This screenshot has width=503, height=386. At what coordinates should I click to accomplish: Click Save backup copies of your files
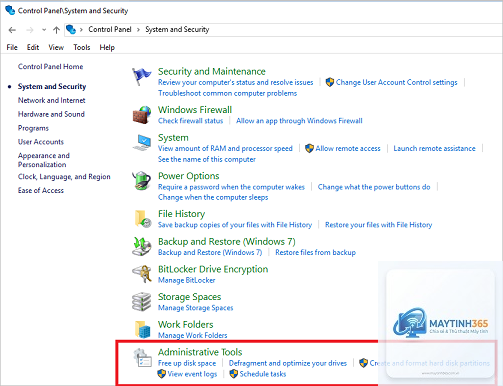point(235,225)
